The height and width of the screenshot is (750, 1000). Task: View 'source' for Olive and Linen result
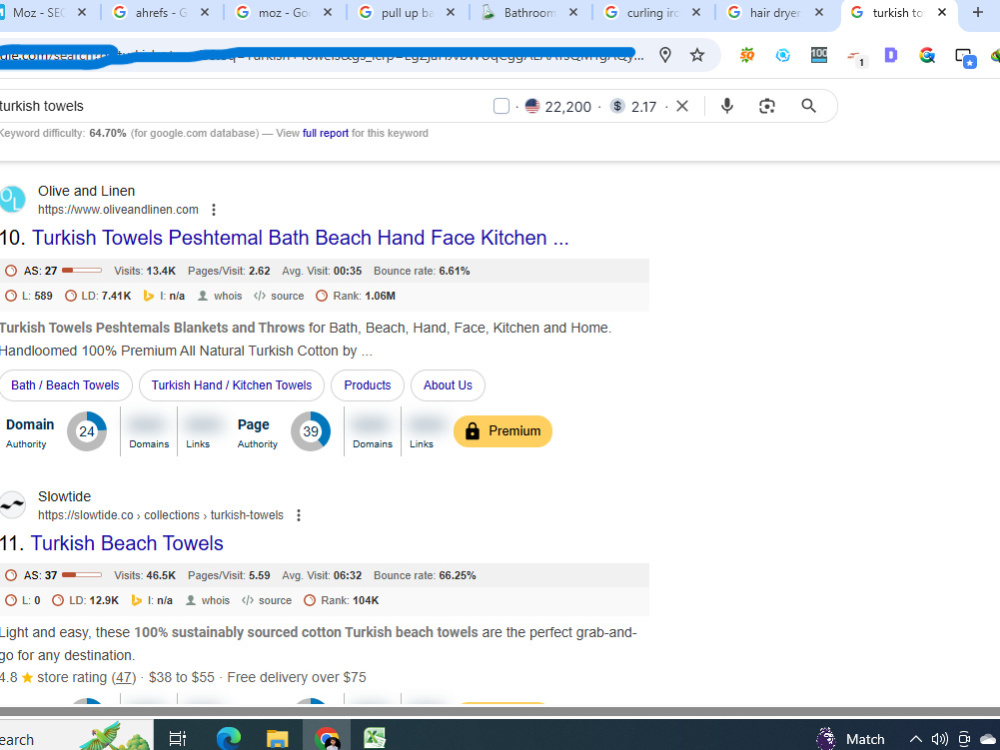pos(279,296)
